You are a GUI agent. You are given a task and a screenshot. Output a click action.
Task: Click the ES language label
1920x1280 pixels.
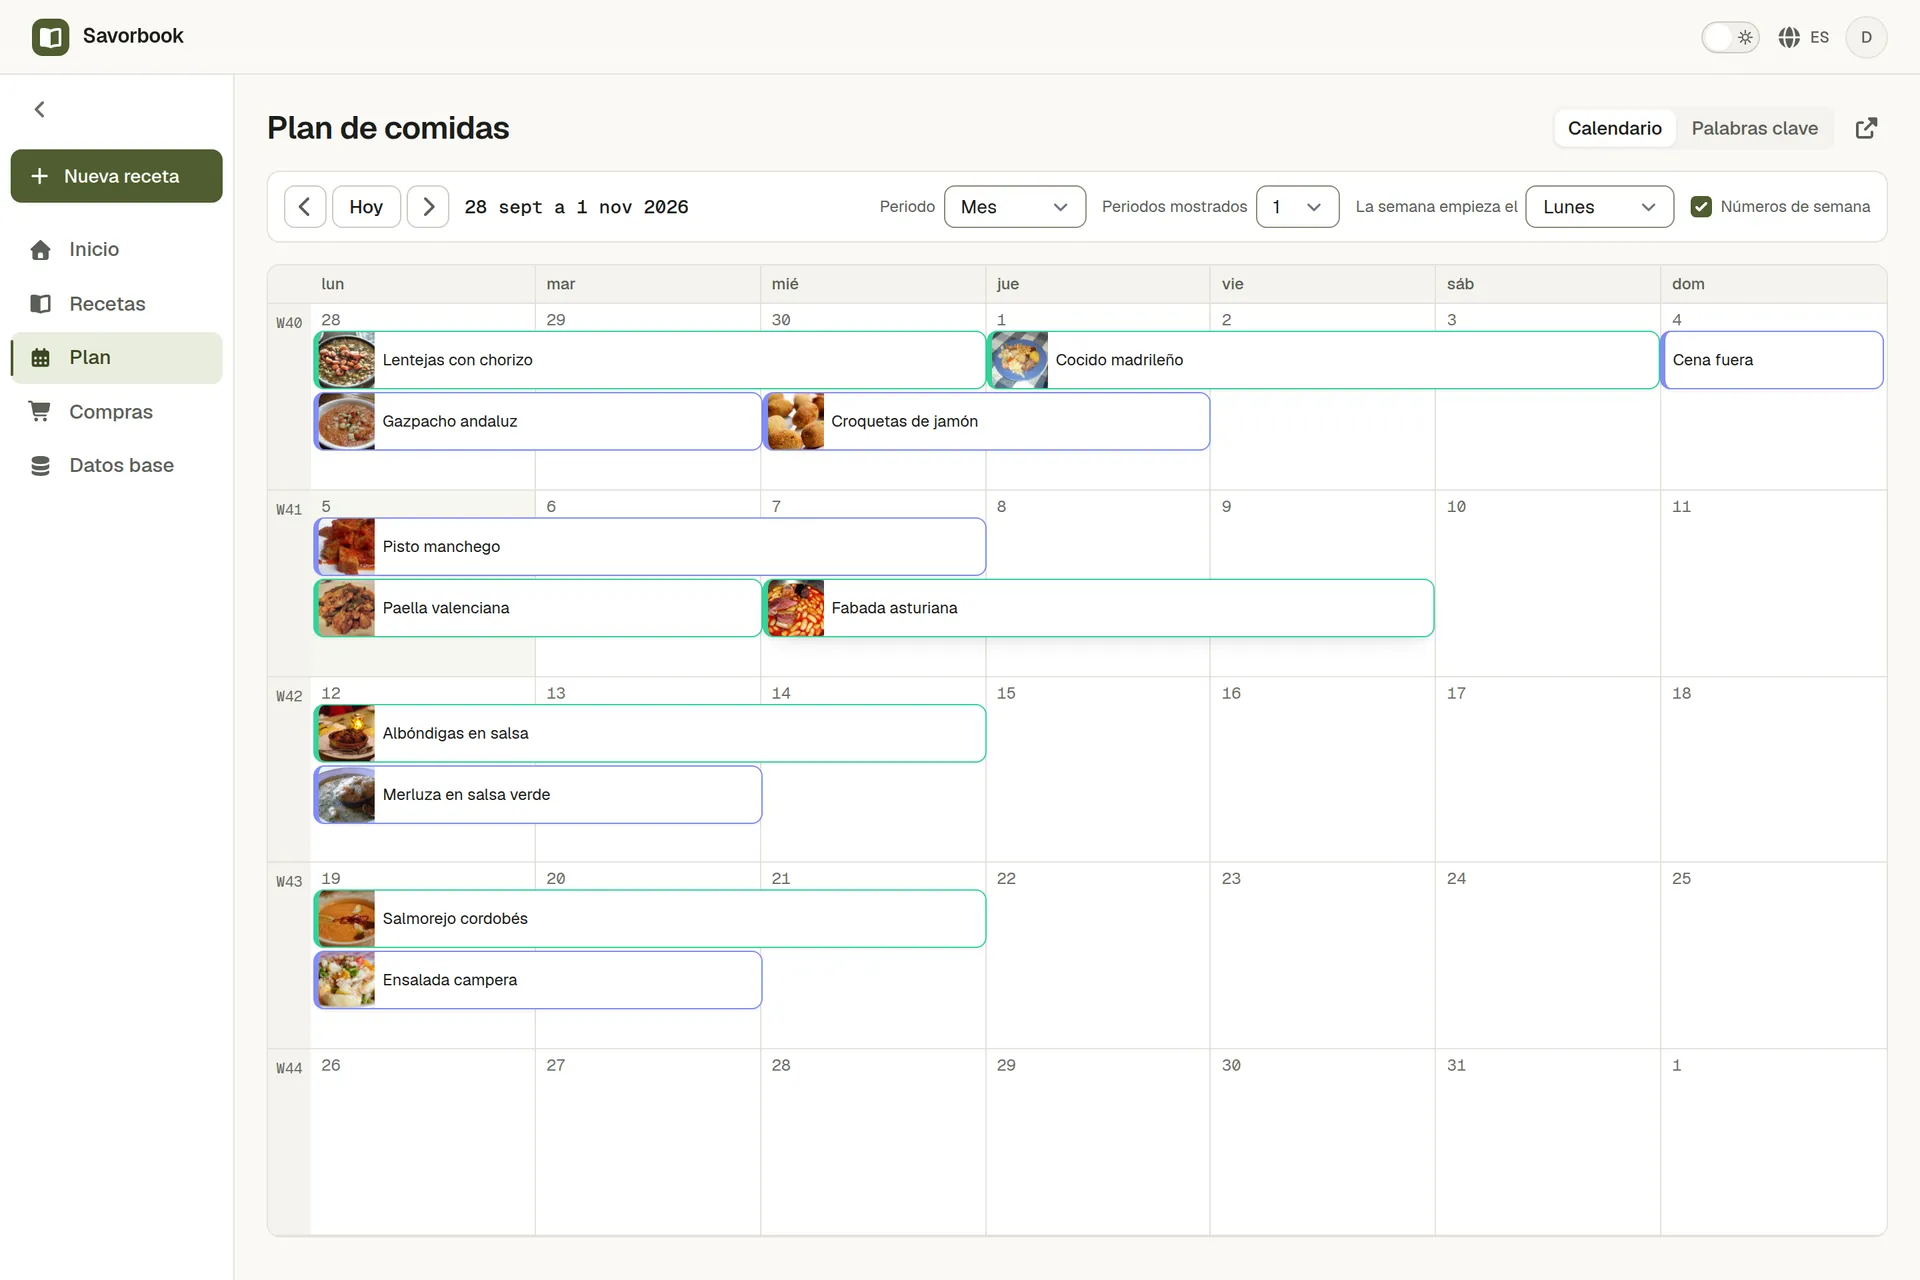click(x=1819, y=37)
